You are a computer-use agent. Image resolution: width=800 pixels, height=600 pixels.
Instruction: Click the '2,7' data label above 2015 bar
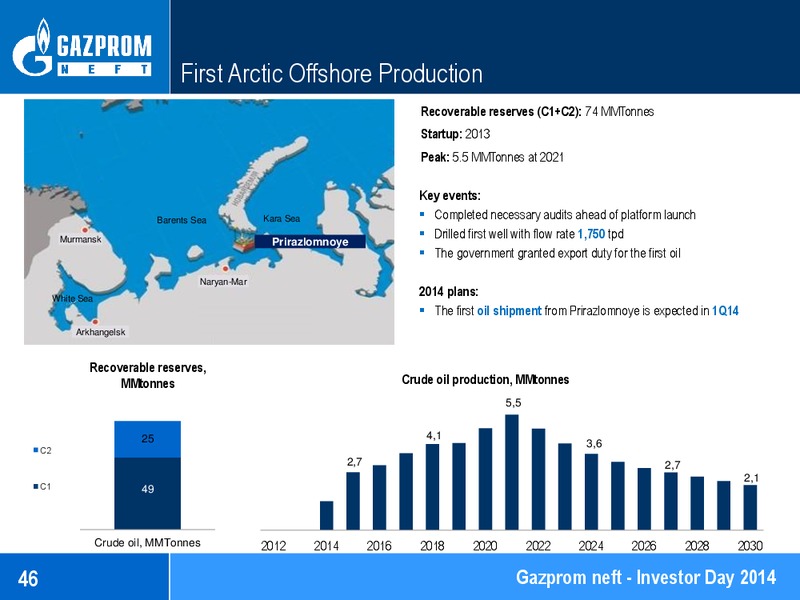[x=355, y=462]
